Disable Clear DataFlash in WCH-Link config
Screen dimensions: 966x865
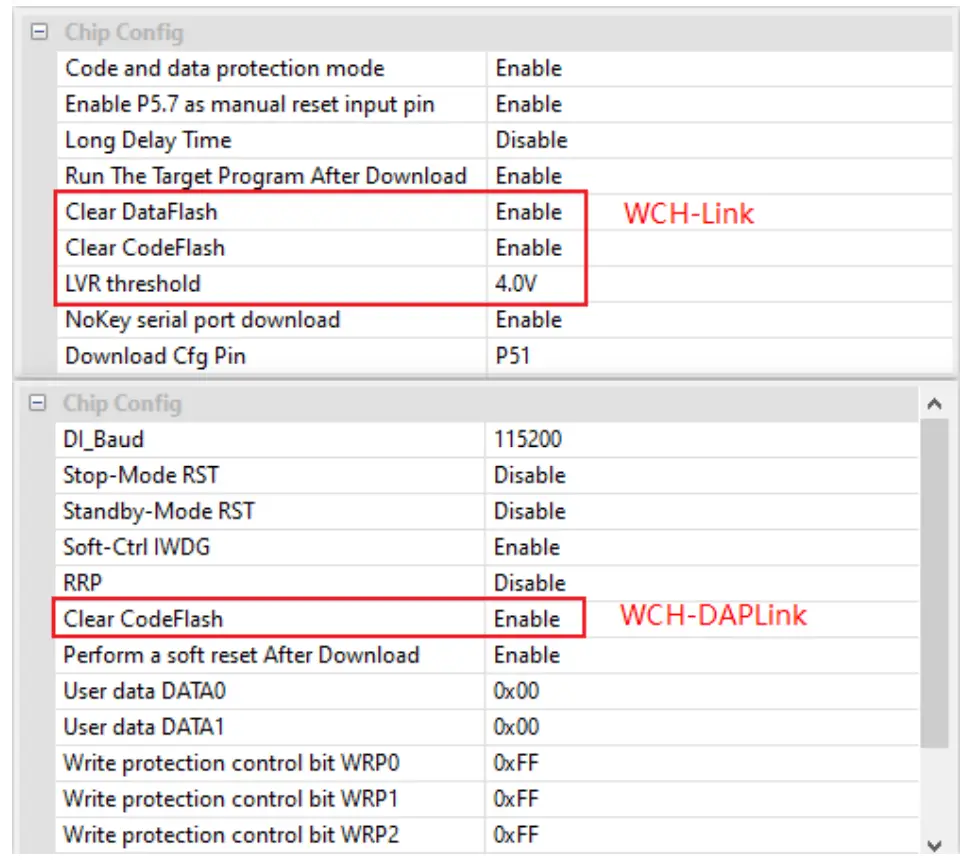(x=540, y=212)
